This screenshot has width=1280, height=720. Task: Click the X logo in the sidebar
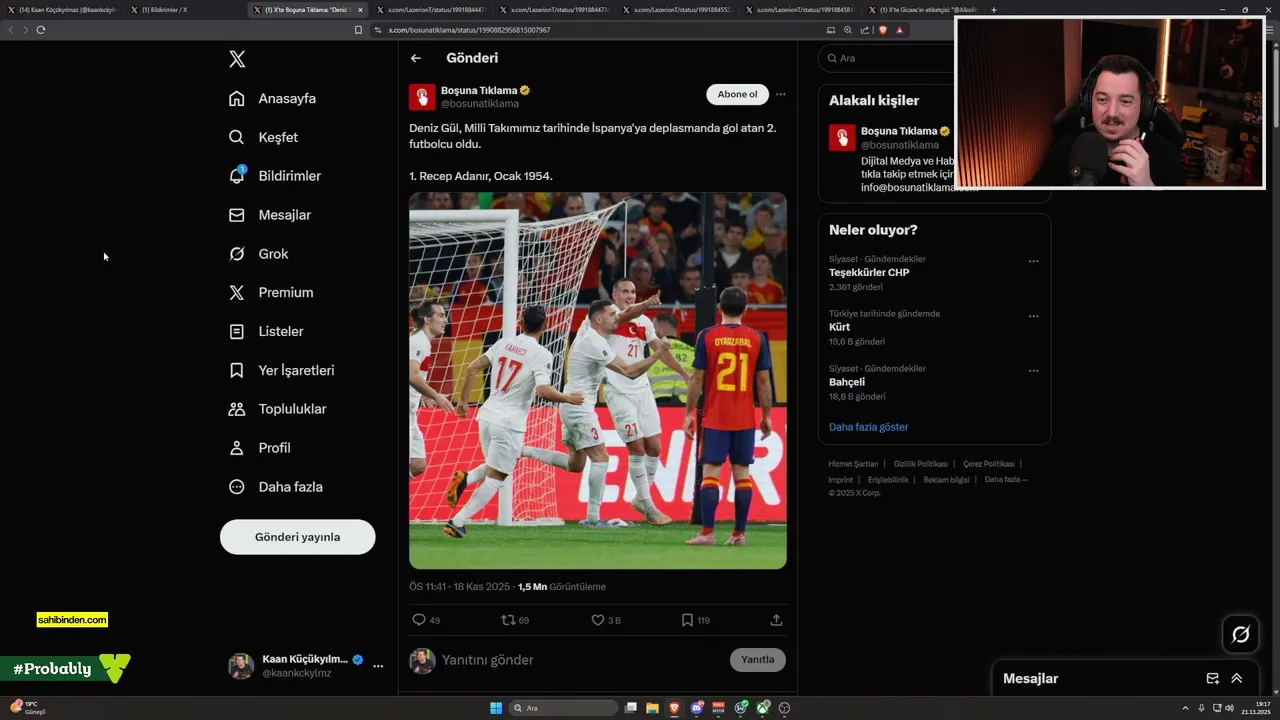click(x=237, y=59)
